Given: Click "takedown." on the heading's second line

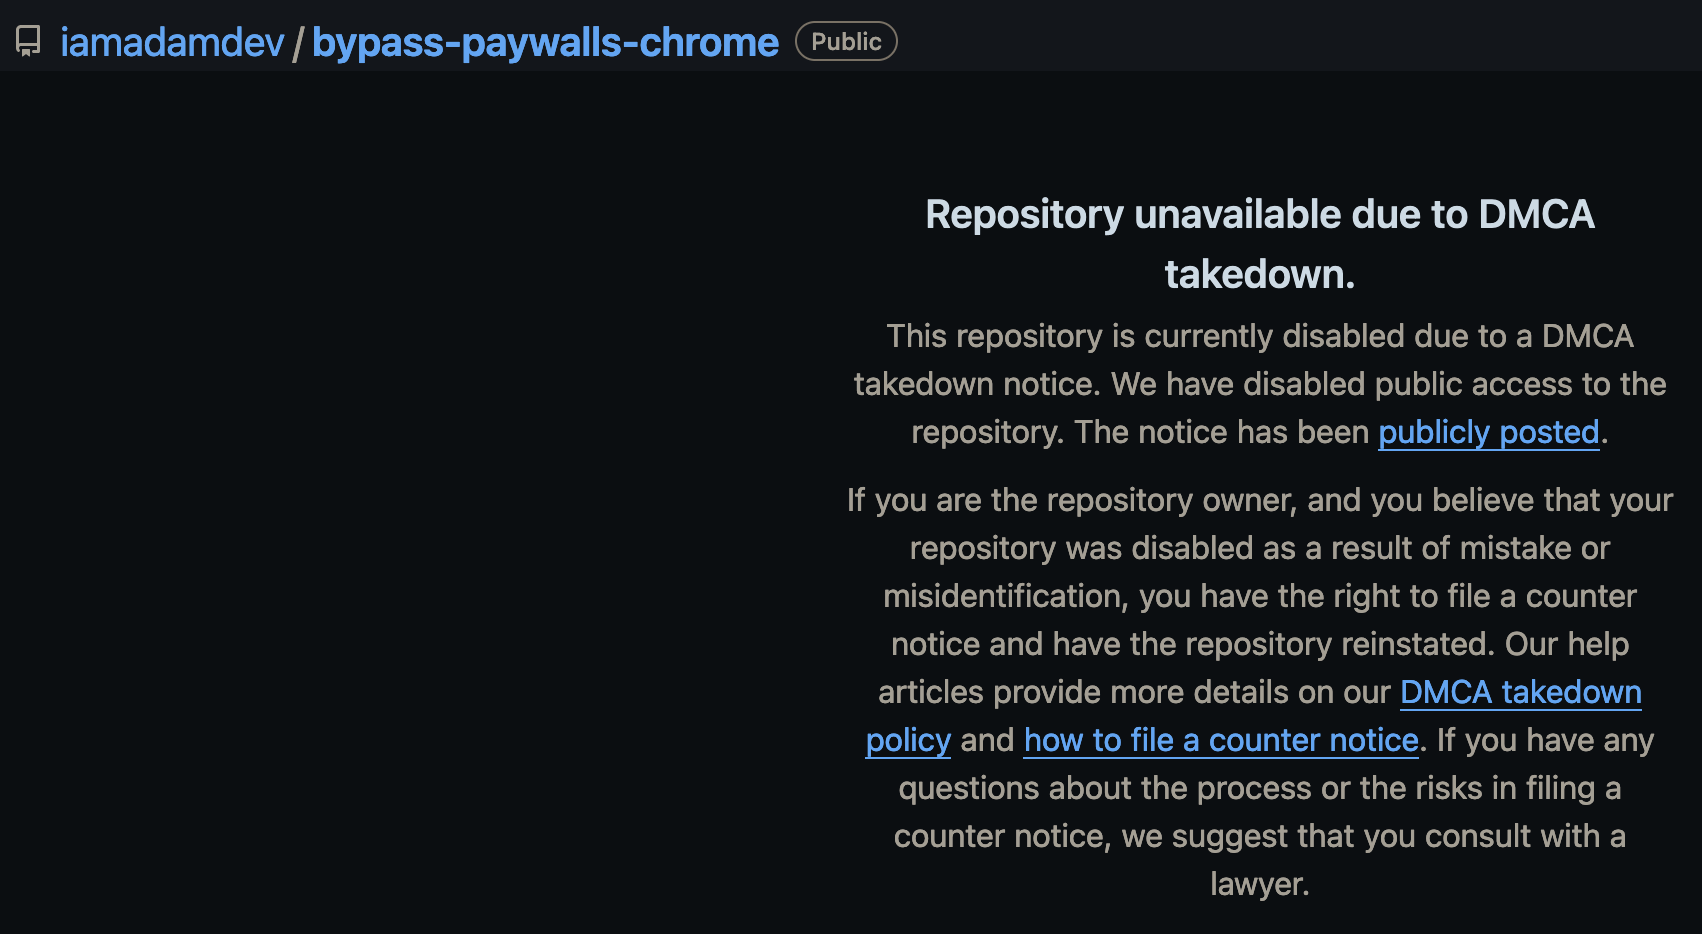Looking at the screenshot, I should click(x=1259, y=274).
